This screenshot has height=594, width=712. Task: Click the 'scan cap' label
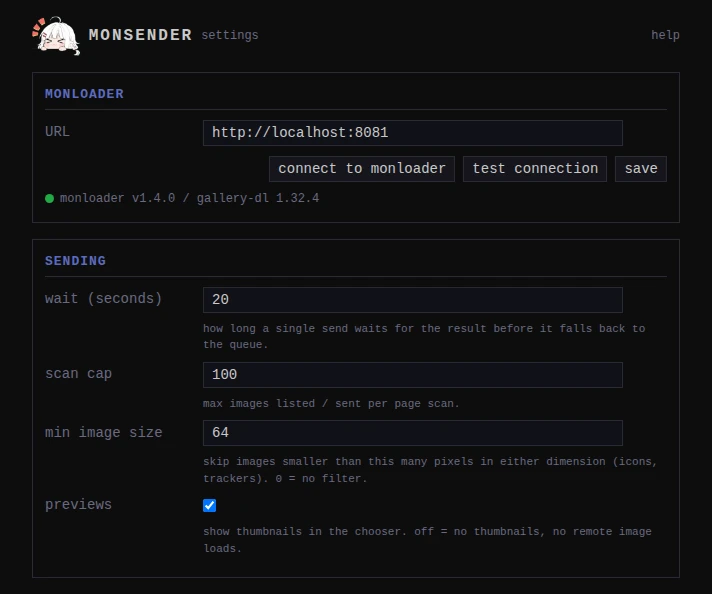(x=78, y=373)
